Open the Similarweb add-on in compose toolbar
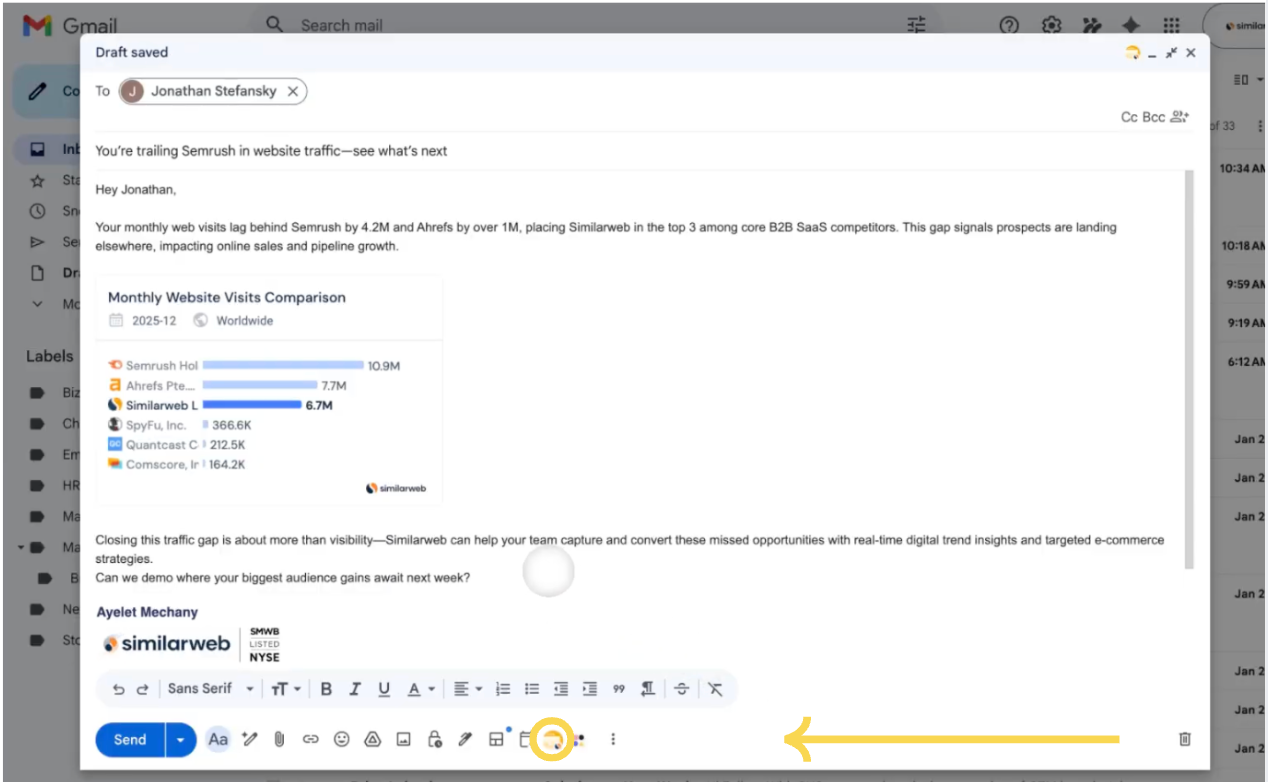 point(551,740)
